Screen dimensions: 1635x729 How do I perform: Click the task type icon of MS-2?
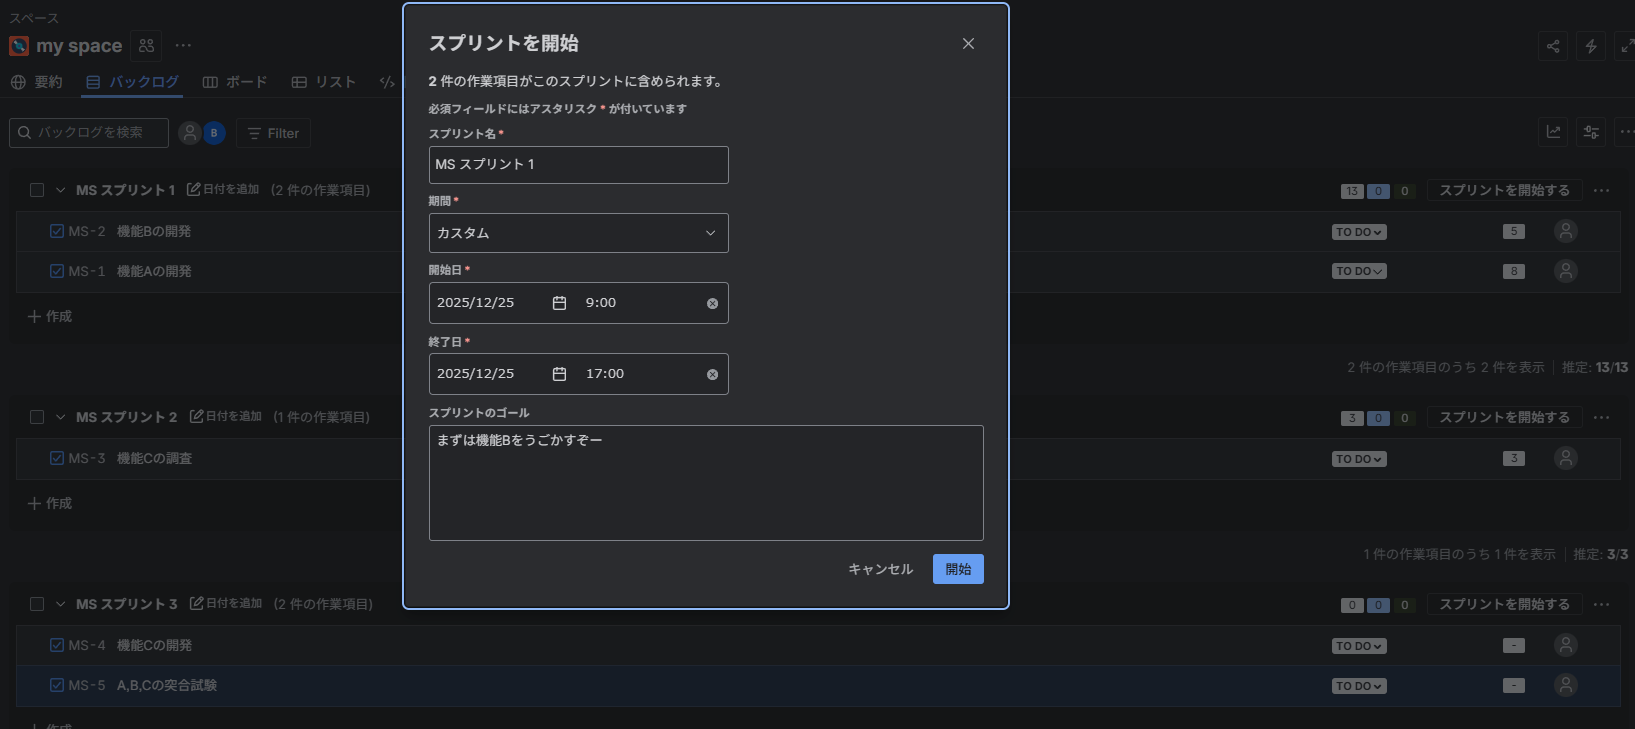coord(57,231)
